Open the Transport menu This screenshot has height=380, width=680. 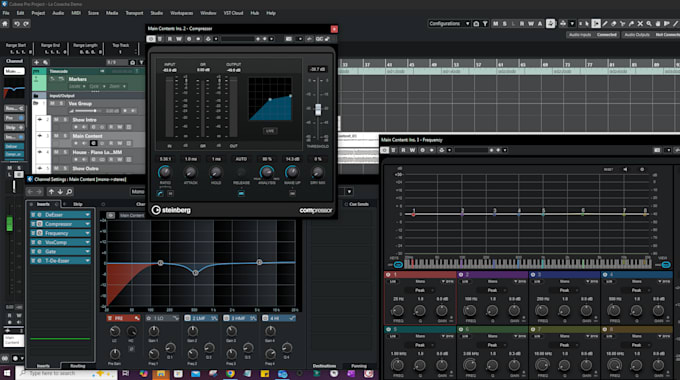click(x=134, y=13)
